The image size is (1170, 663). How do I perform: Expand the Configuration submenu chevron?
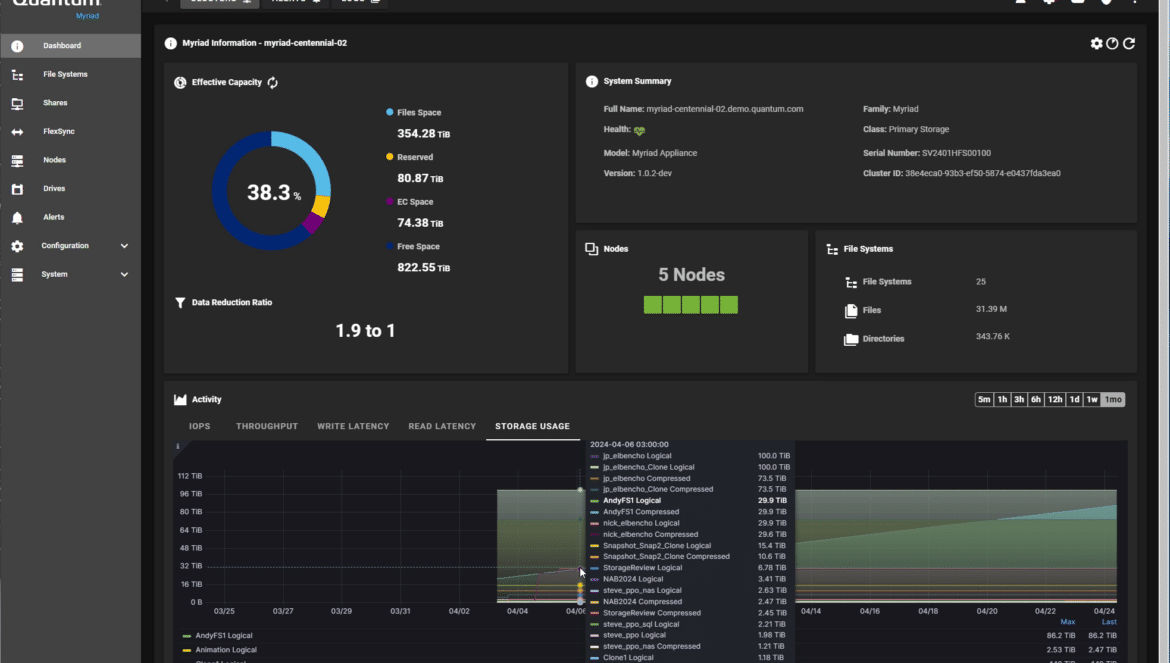[x=124, y=246]
